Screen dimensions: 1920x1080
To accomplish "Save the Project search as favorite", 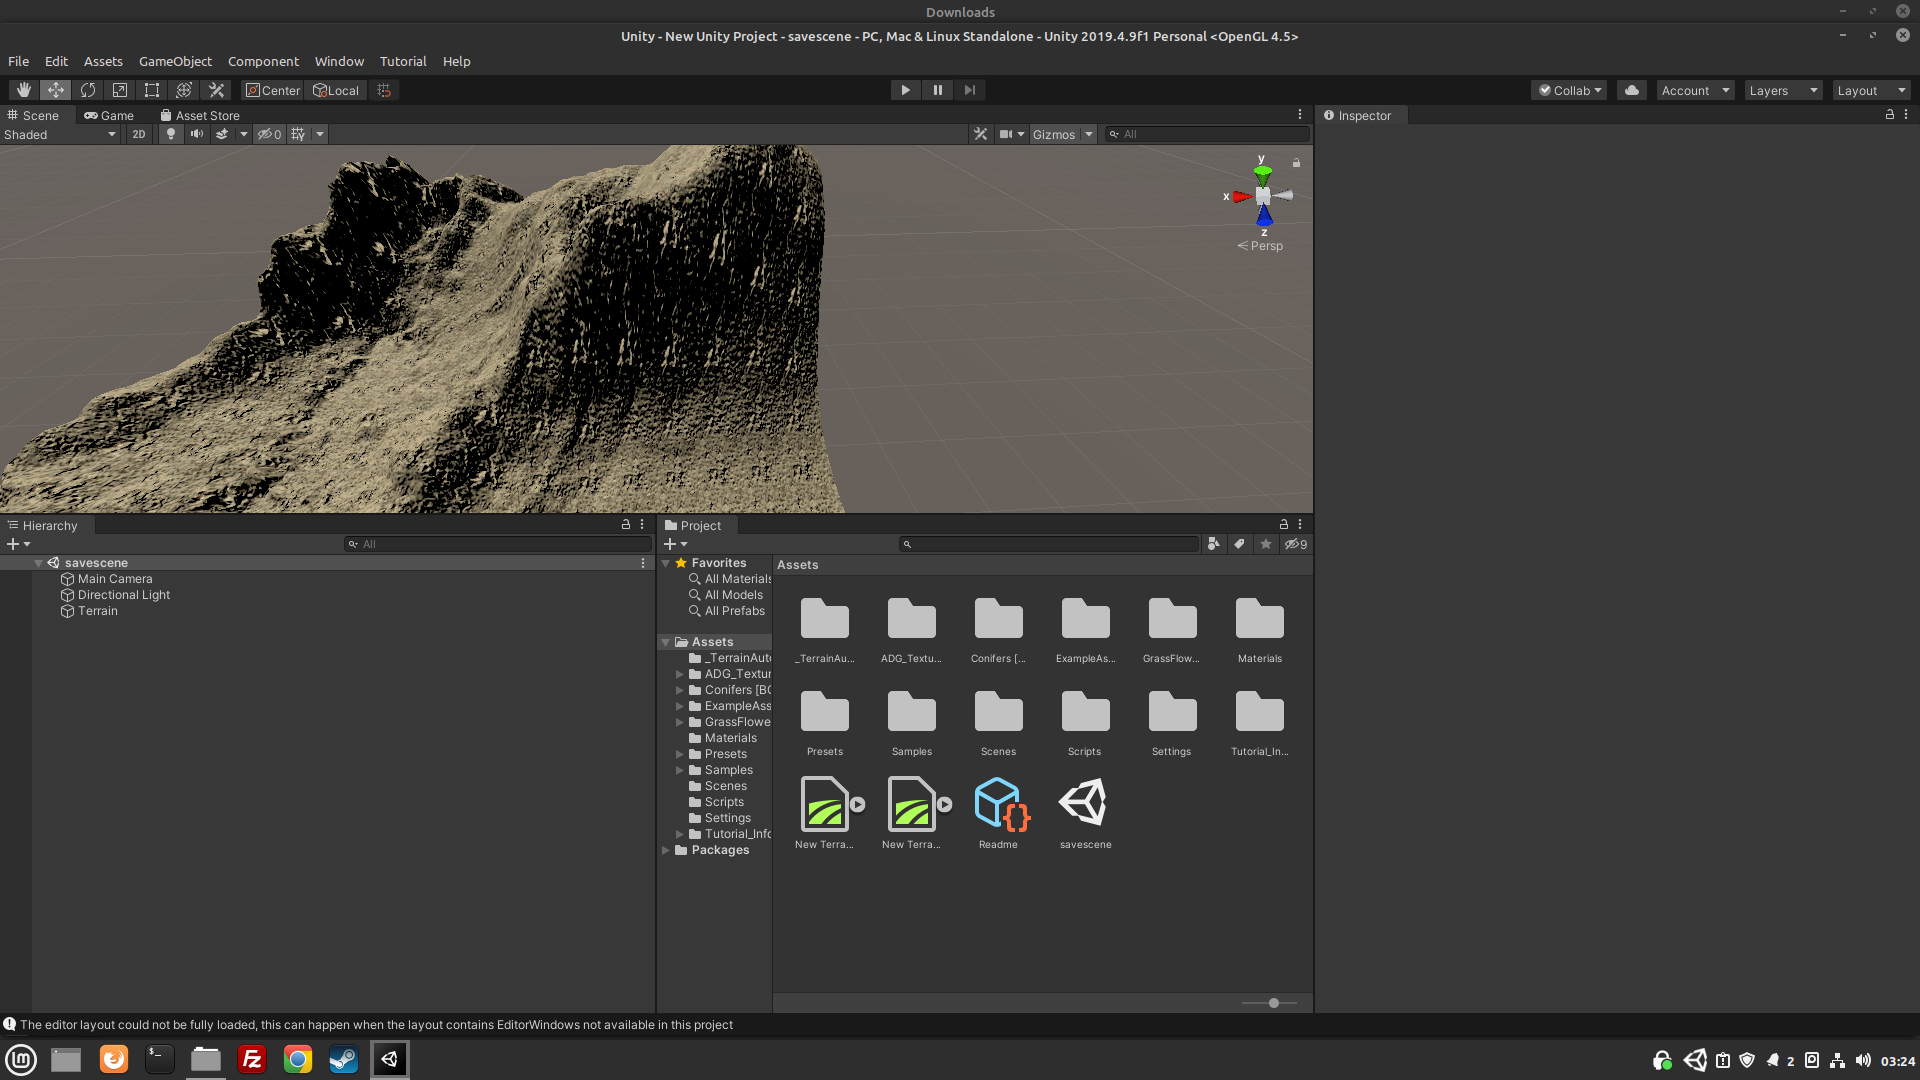I will (1266, 544).
